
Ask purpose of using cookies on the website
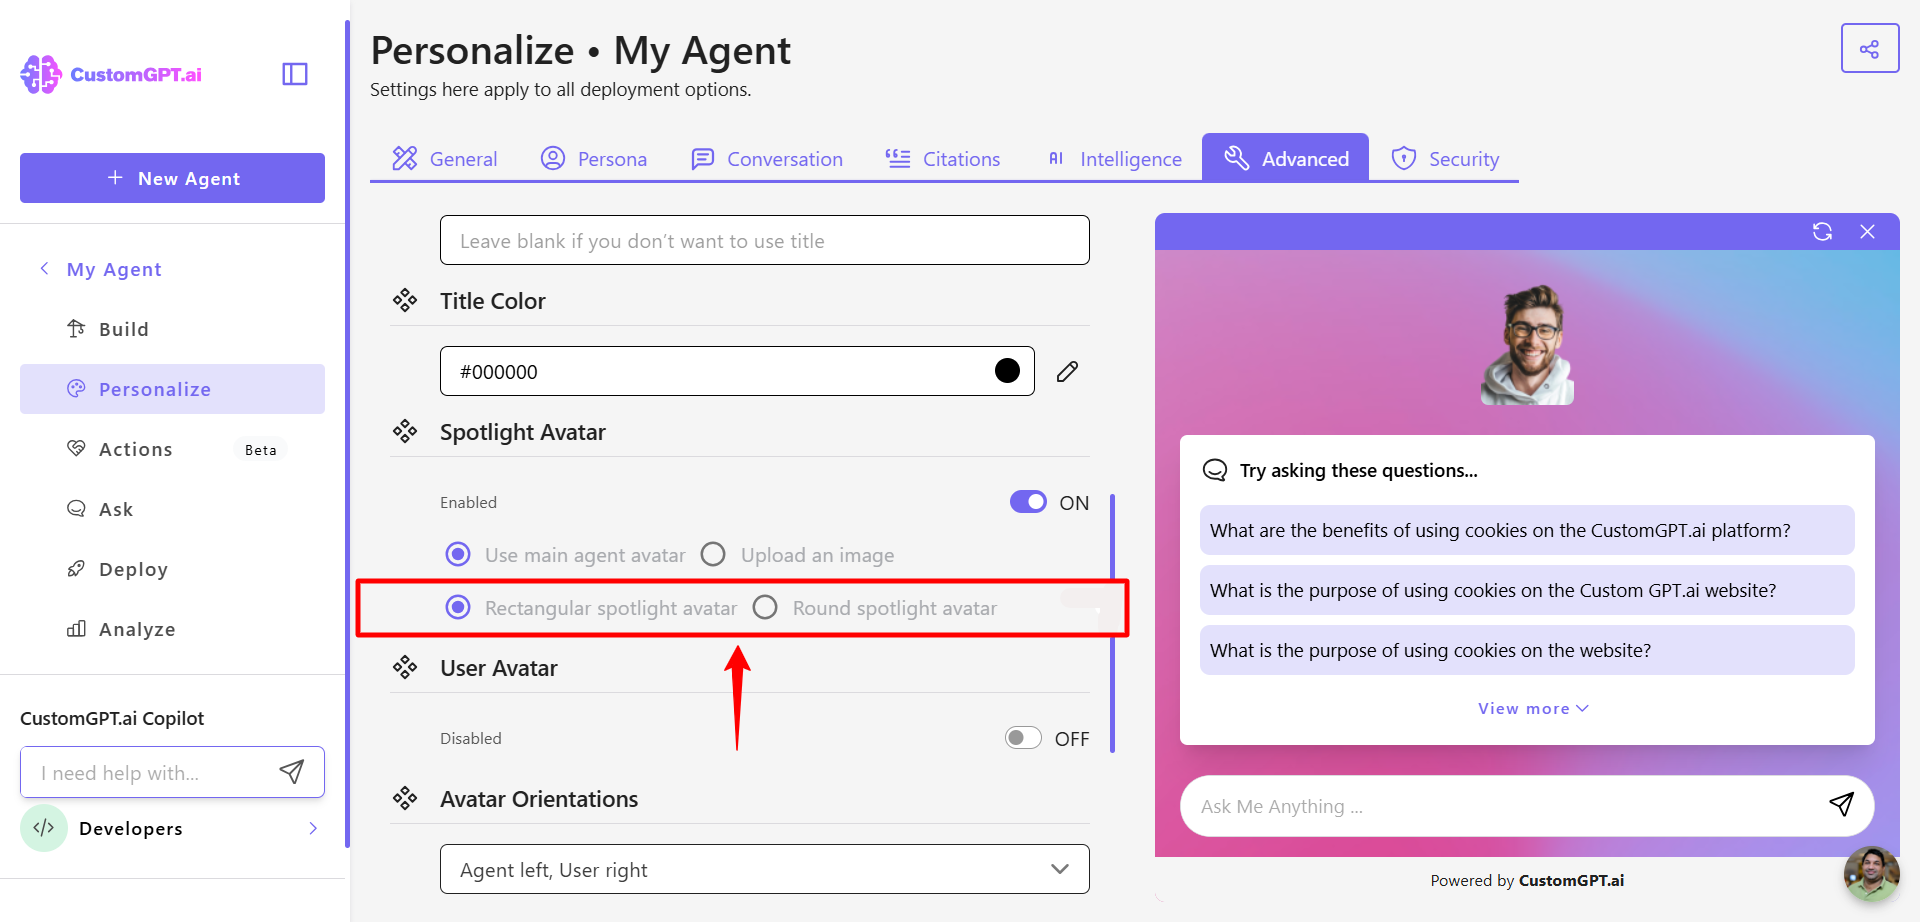tap(1527, 650)
